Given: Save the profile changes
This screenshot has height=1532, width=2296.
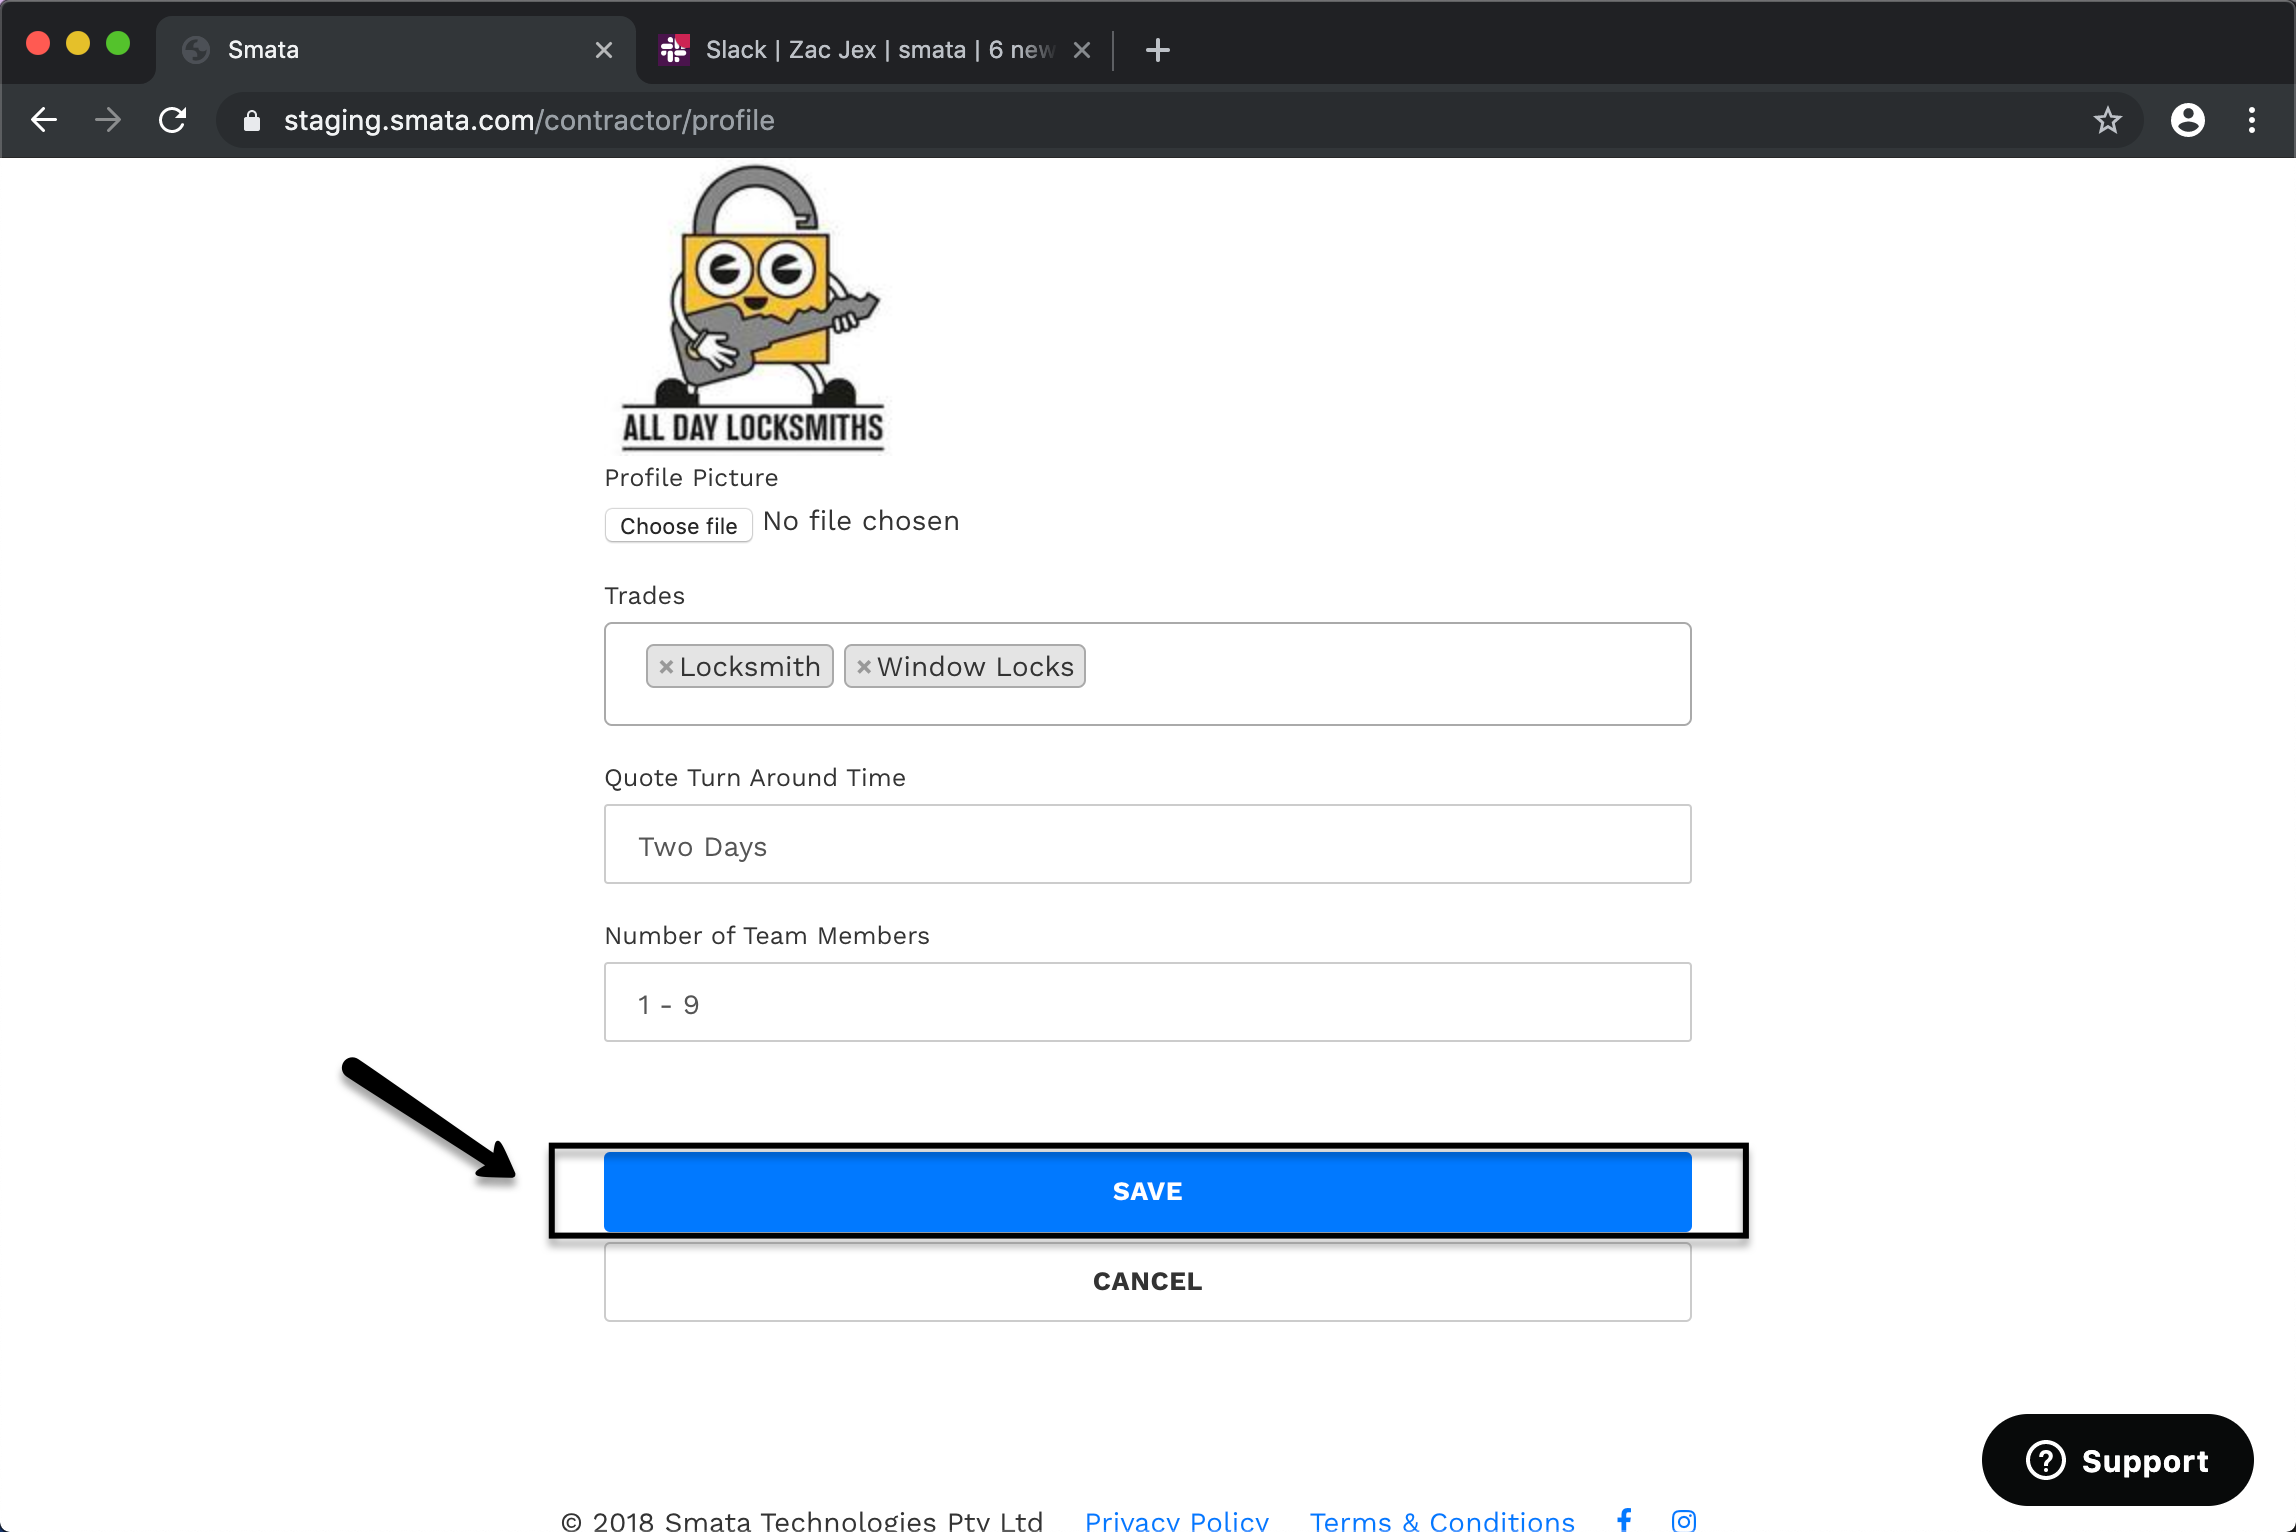Looking at the screenshot, I should (1147, 1191).
